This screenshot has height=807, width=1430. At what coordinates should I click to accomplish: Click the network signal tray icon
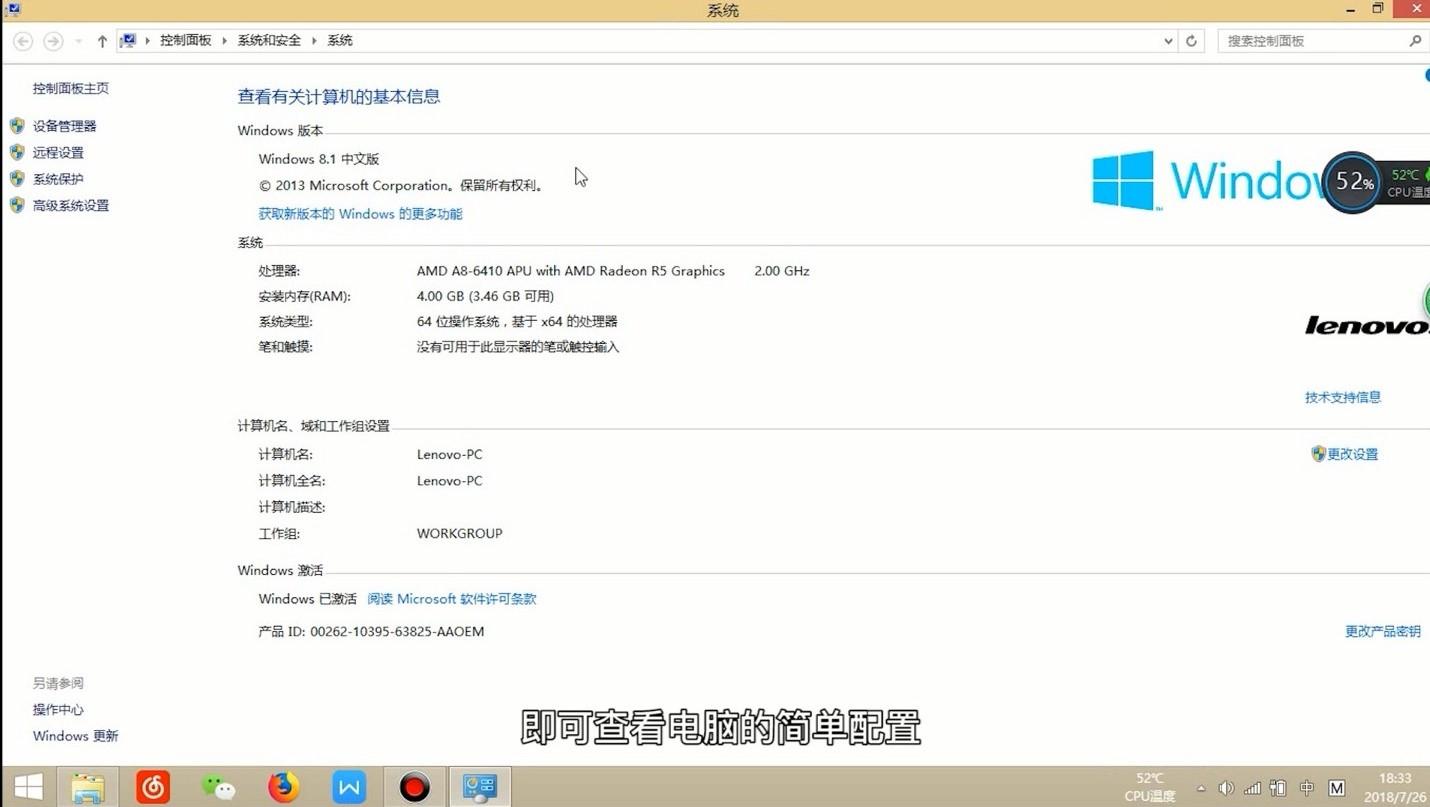1252,788
